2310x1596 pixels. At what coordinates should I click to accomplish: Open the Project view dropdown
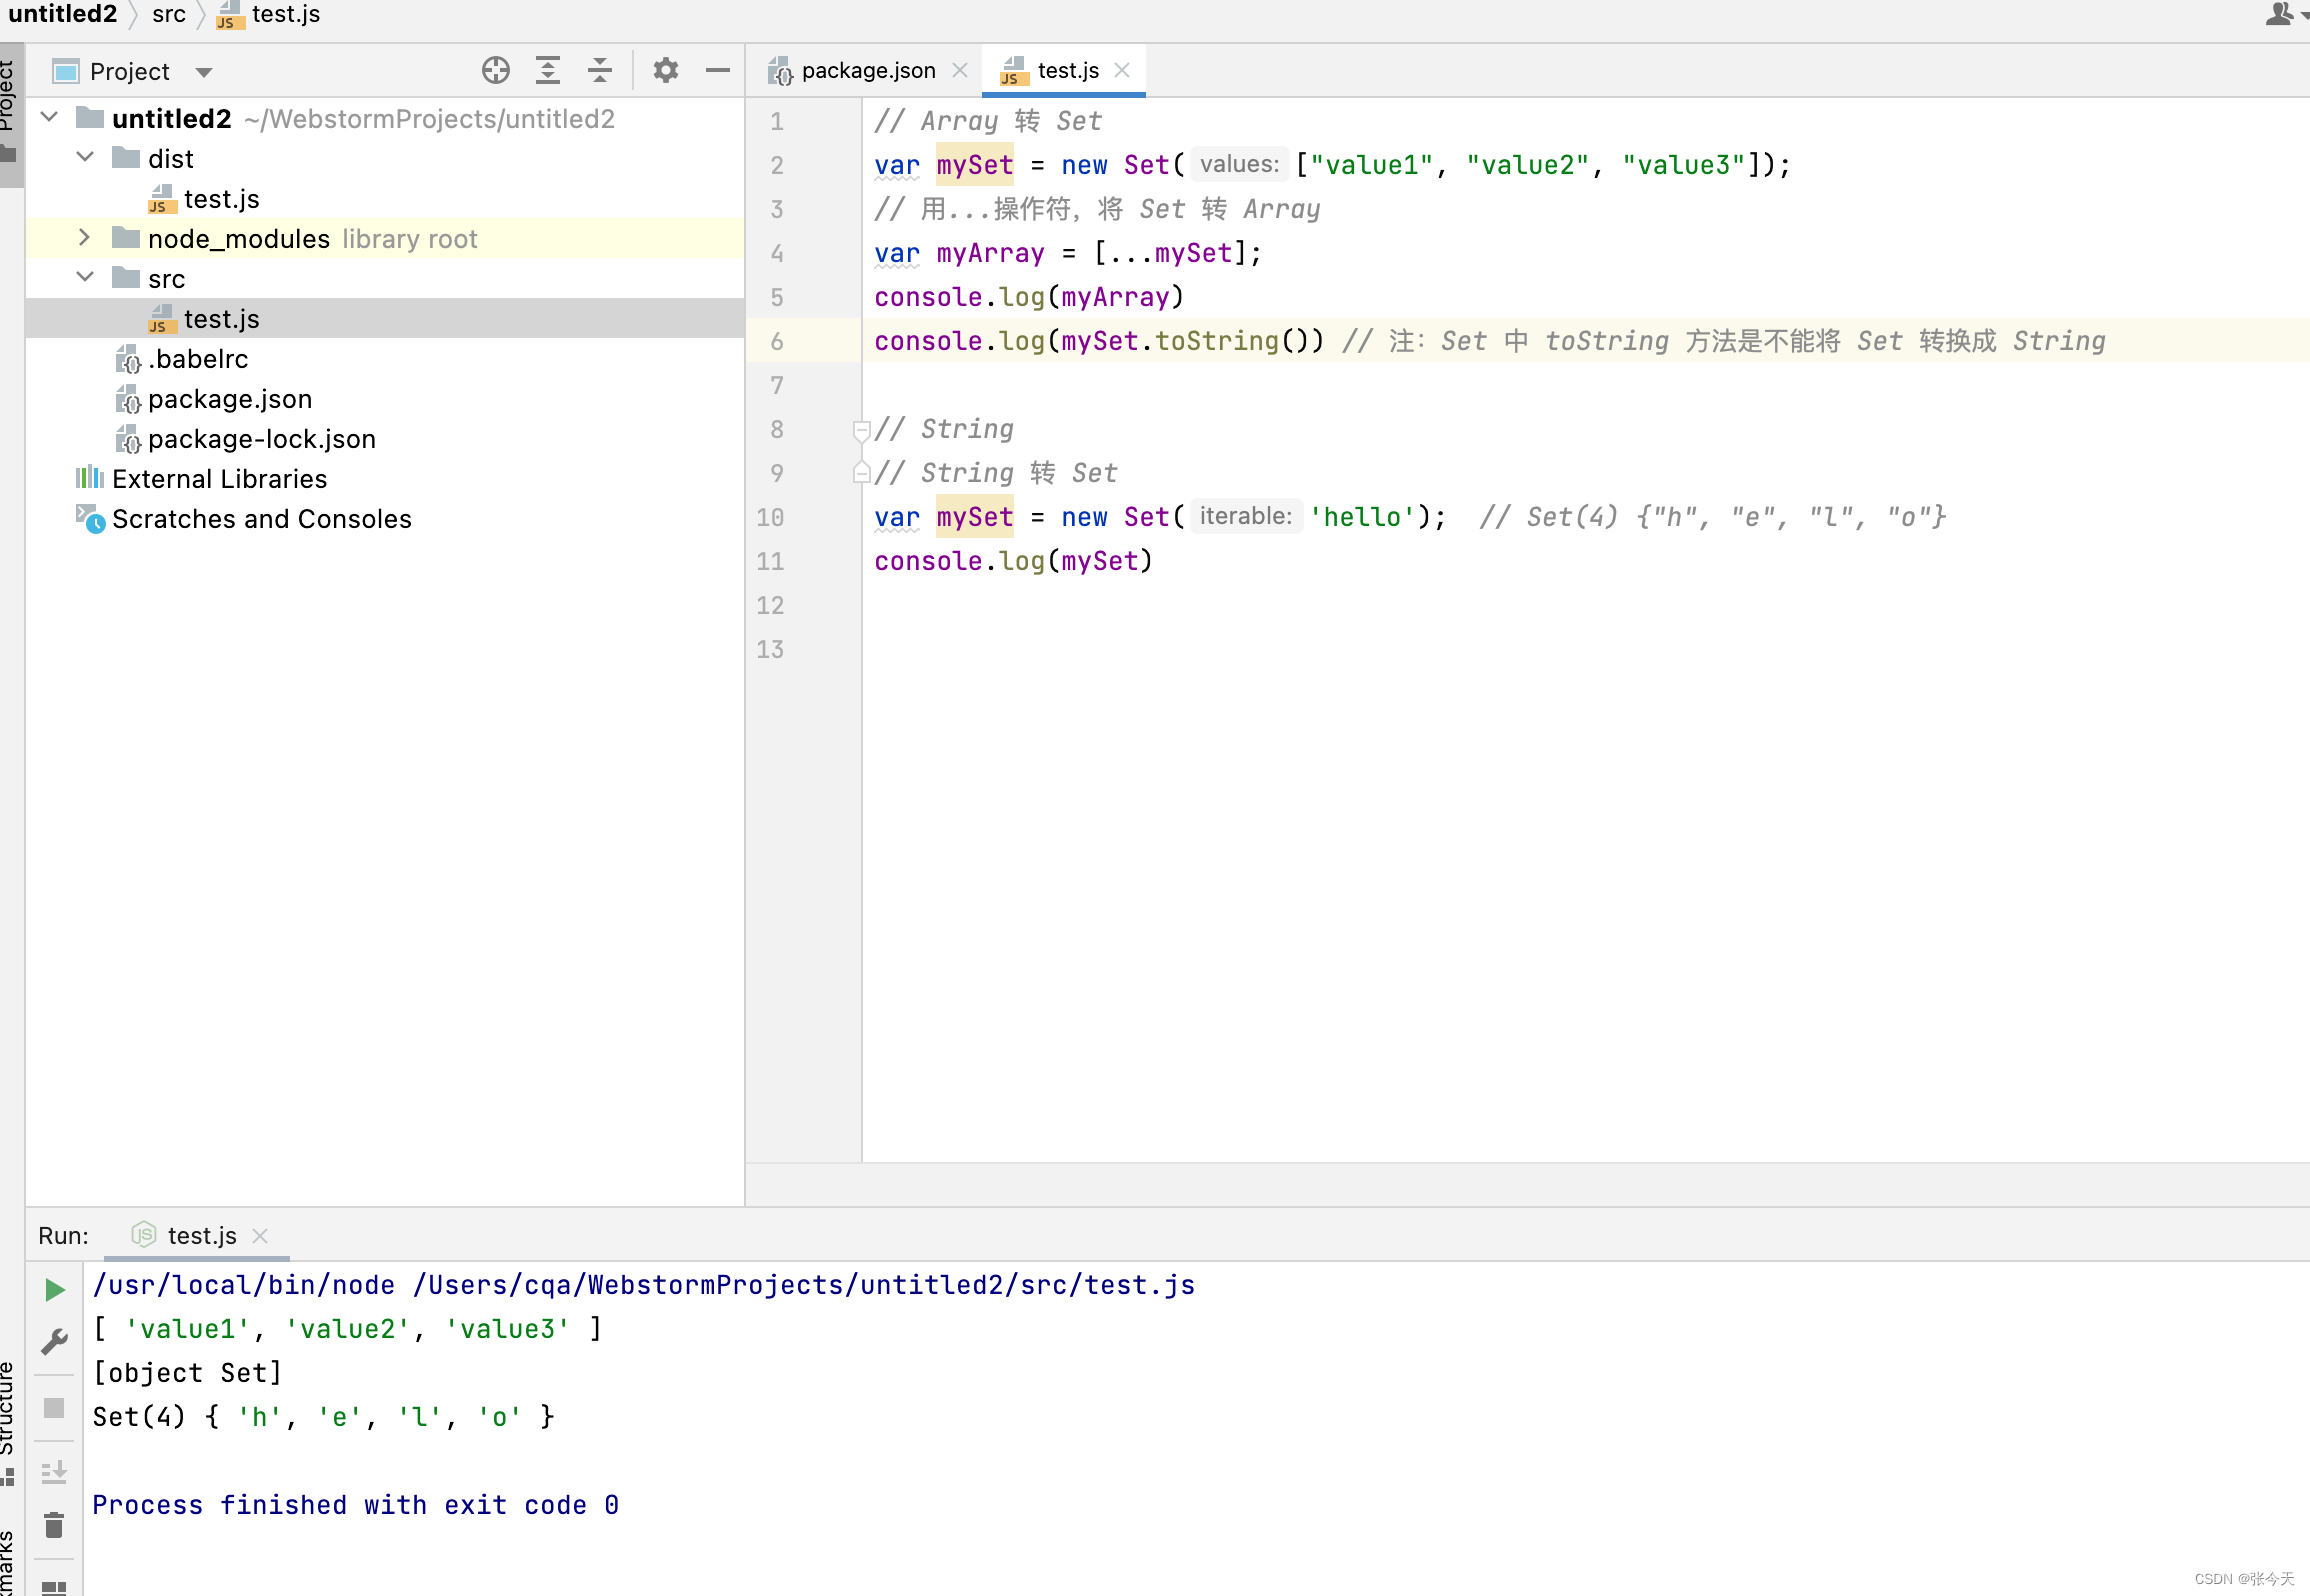tap(204, 72)
